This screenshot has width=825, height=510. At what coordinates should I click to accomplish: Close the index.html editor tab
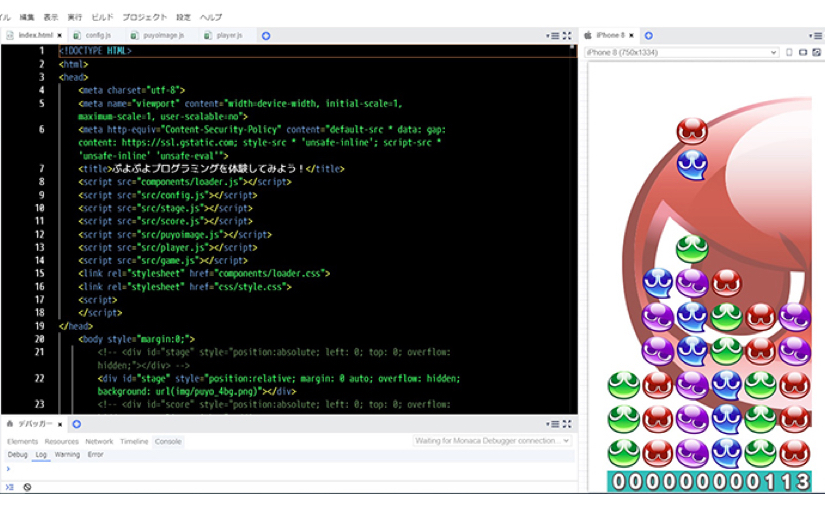[x=60, y=36]
